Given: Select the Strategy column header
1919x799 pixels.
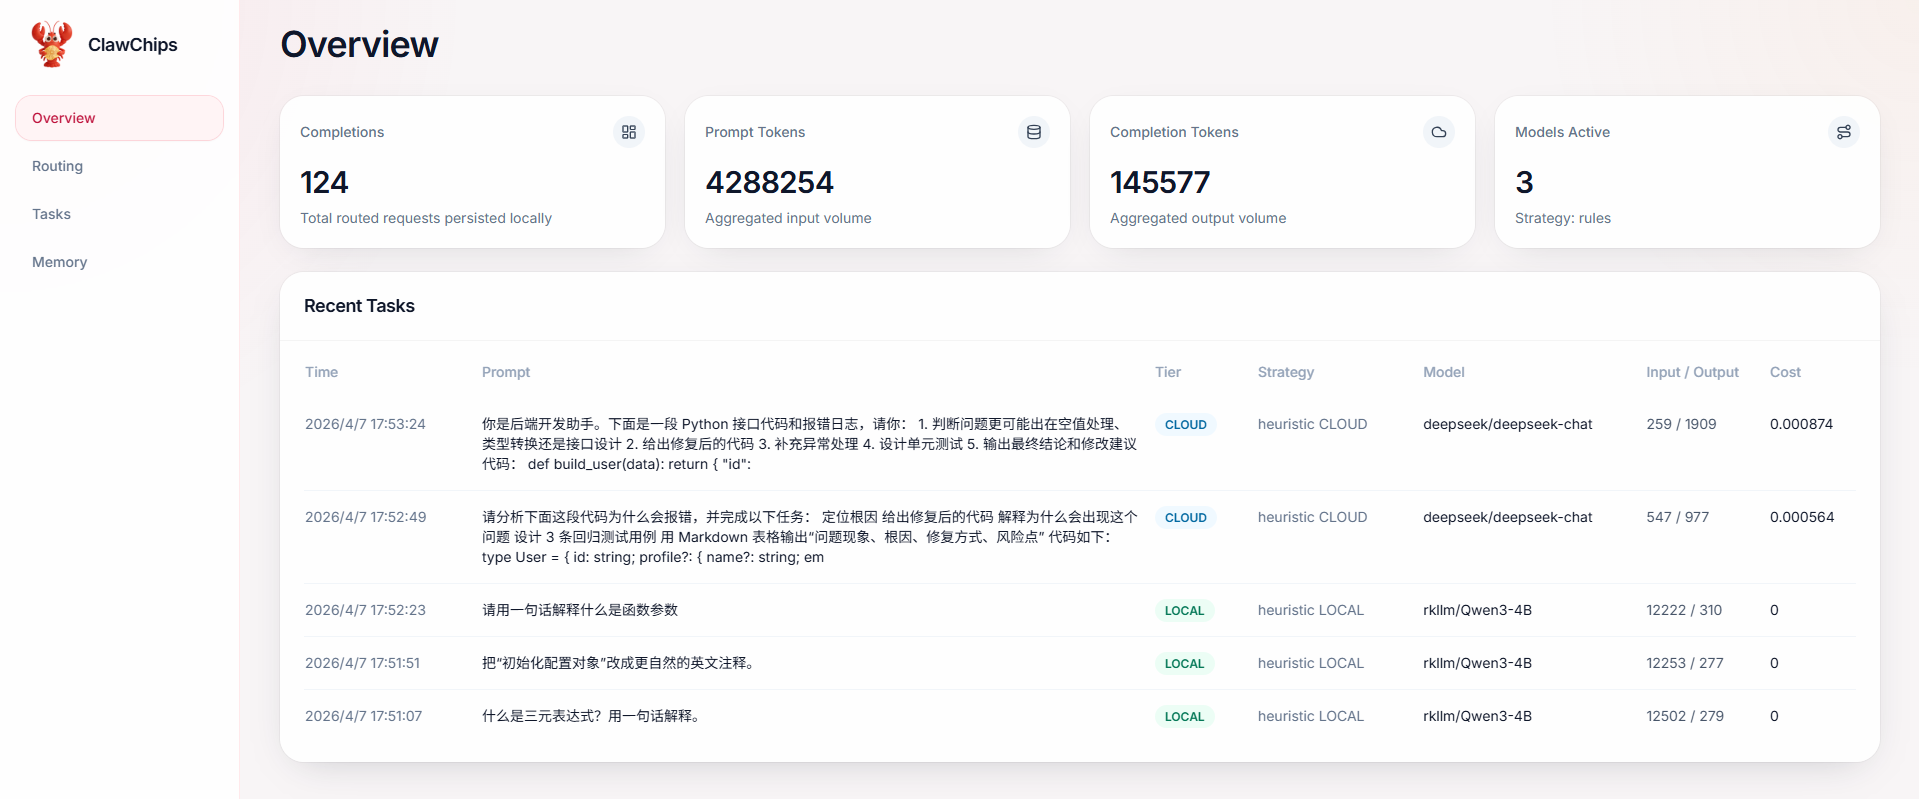Looking at the screenshot, I should (x=1286, y=372).
